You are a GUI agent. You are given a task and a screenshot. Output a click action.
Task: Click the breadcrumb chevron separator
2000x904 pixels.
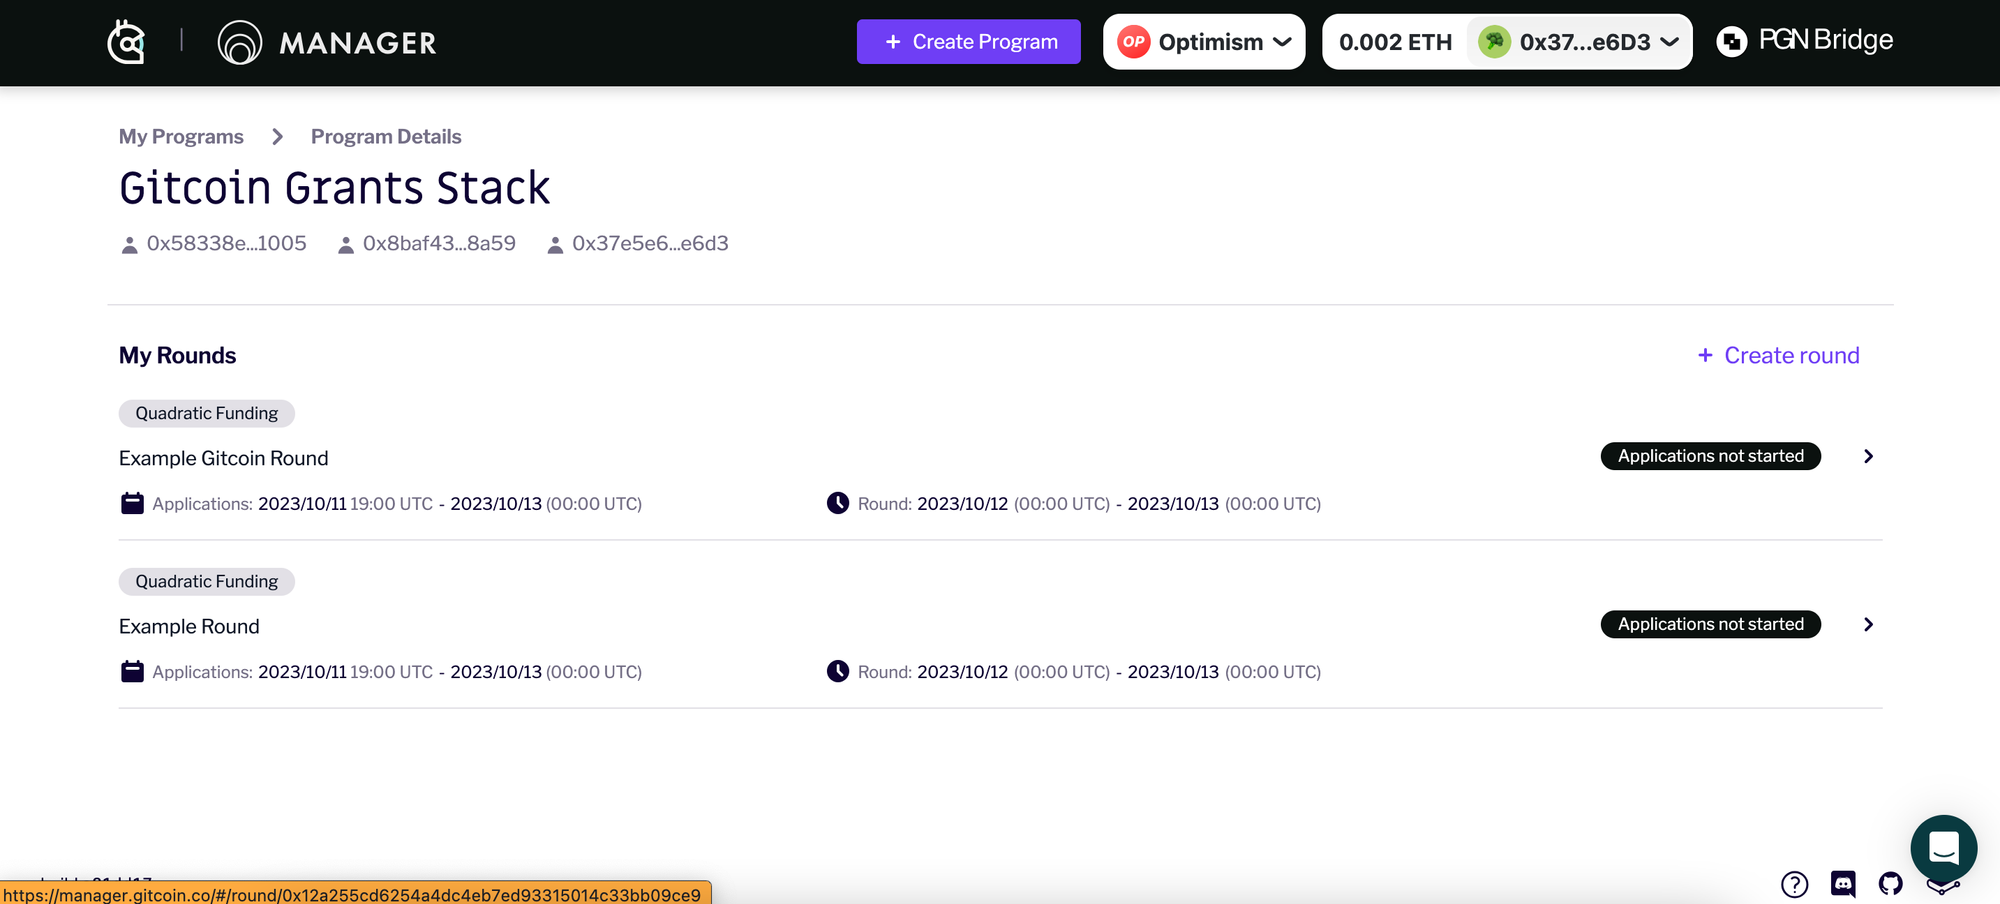[x=277, y=136]
